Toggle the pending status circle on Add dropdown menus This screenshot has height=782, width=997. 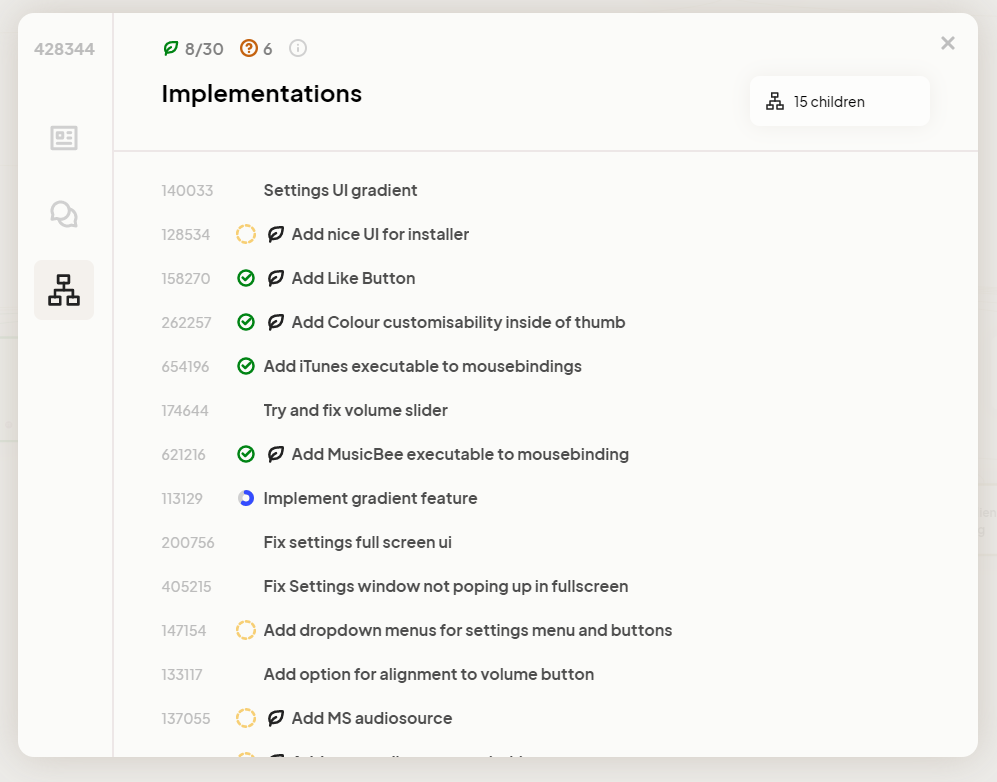click(x=246, y=630)
